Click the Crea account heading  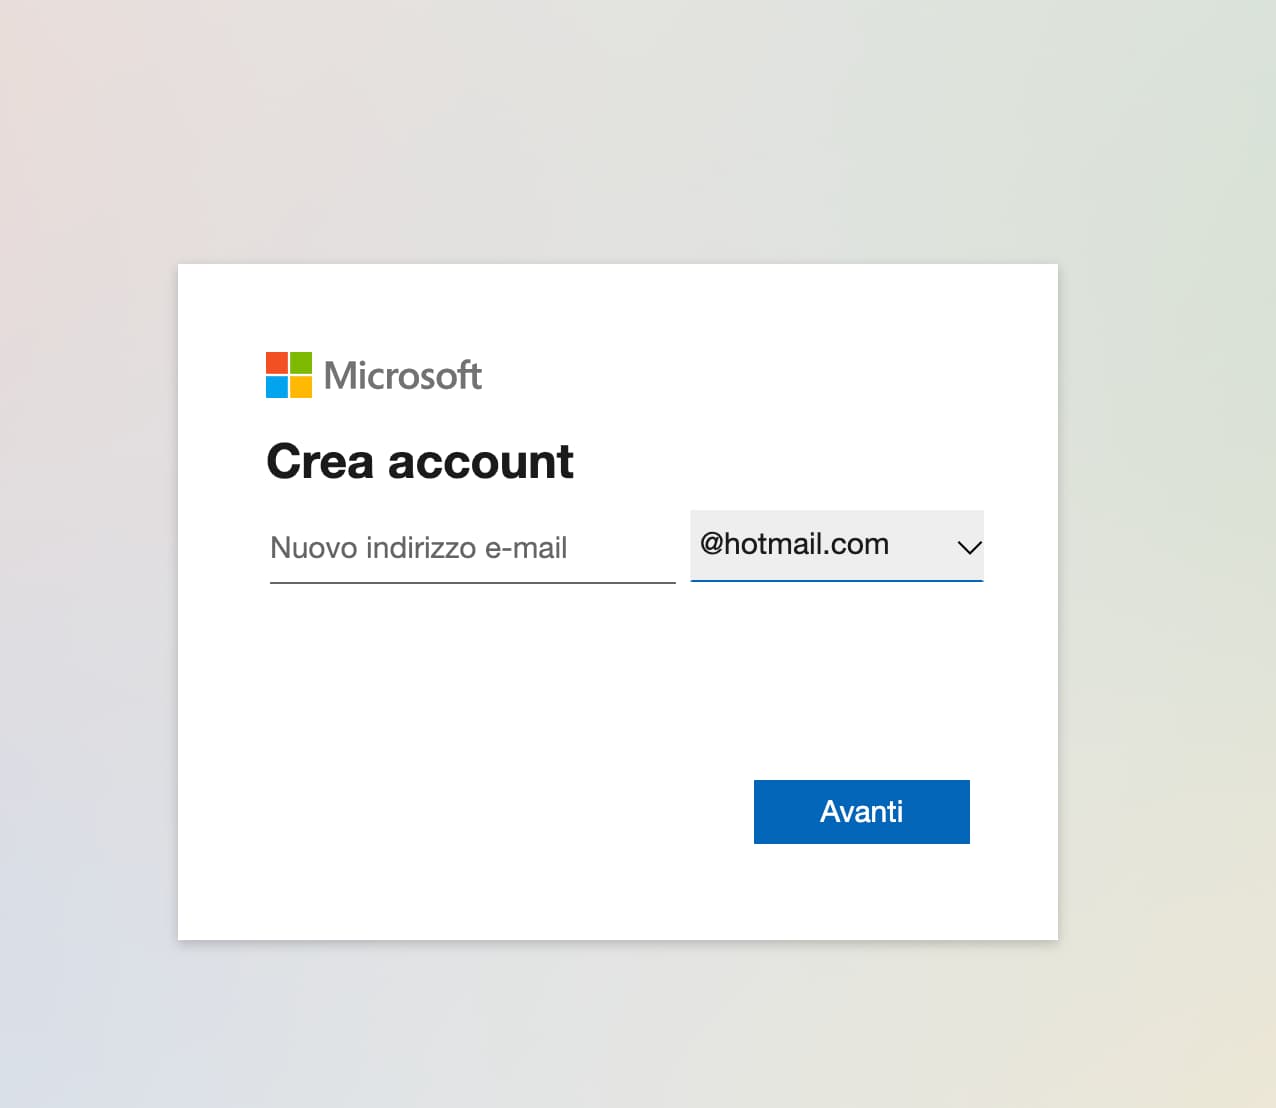419,461
